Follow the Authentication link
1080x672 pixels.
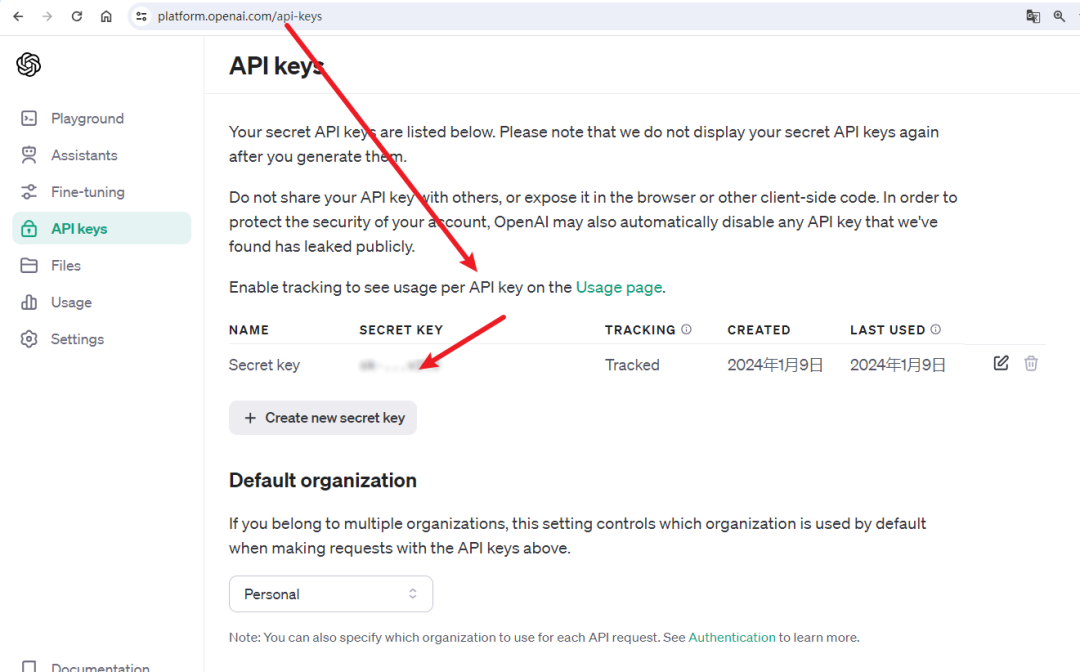[731, 638]
